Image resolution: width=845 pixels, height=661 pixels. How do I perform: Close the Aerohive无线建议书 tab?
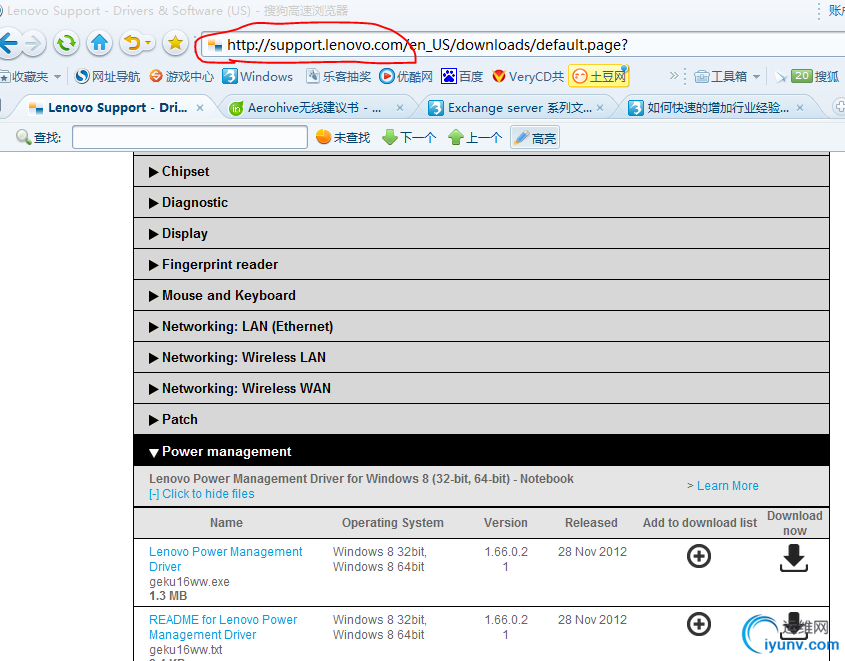400,108
